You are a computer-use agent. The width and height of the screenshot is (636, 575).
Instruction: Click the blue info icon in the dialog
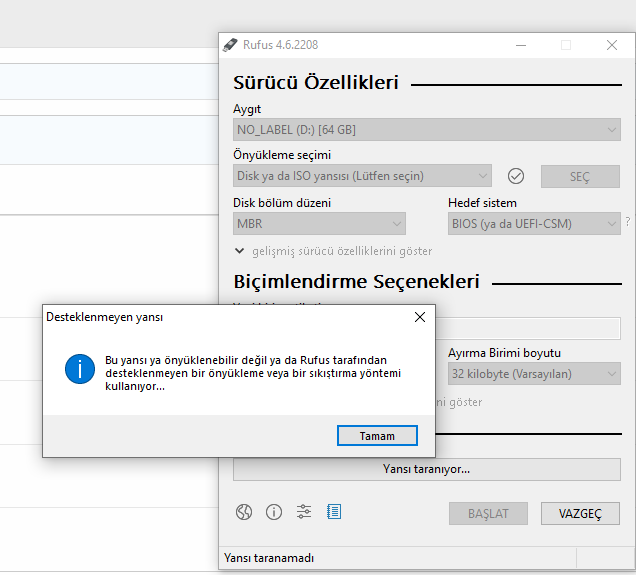click(80, 369)
